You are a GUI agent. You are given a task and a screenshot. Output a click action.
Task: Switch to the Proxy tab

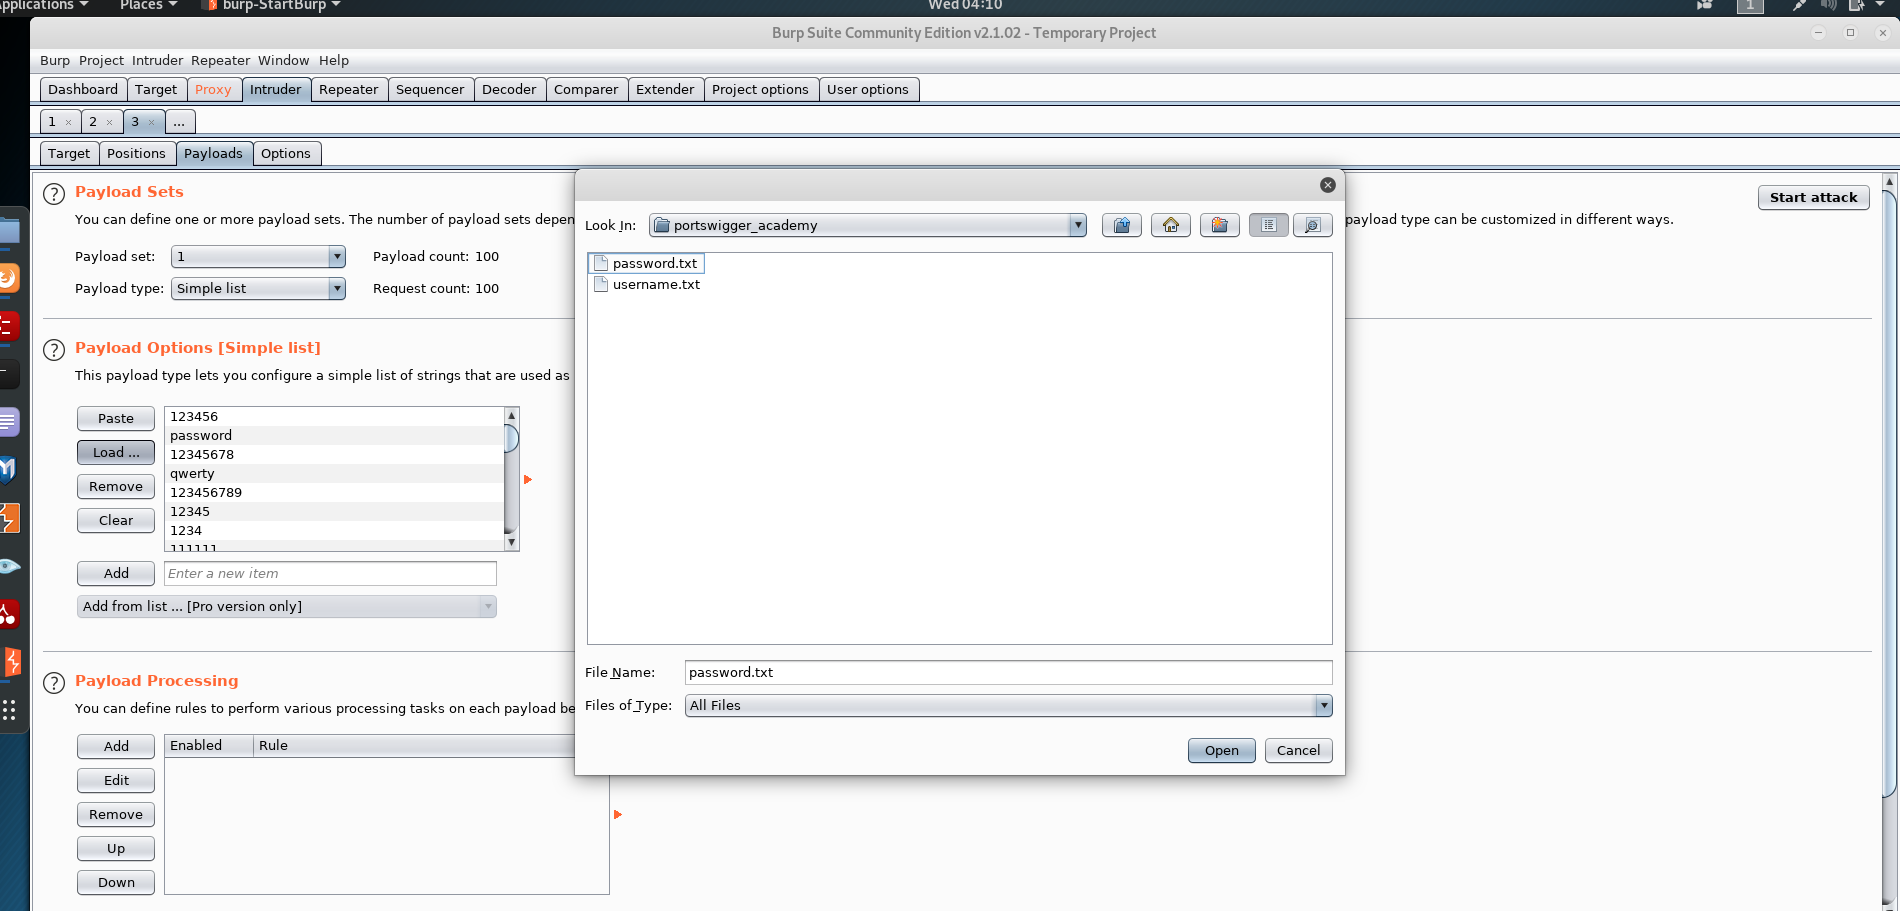click(213, 89)
